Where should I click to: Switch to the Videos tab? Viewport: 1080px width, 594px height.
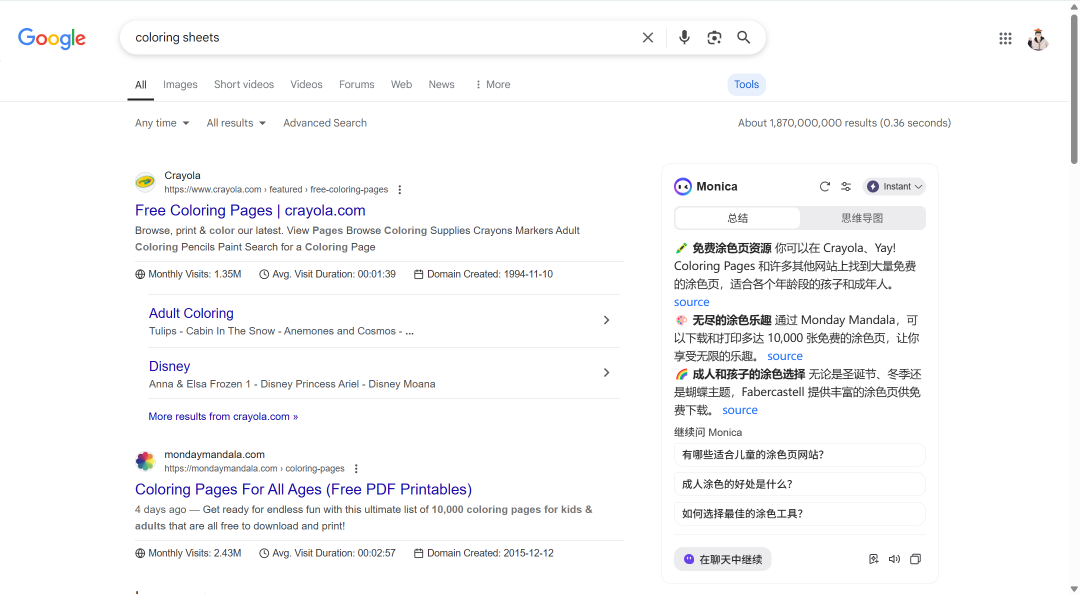tap(306, 84)
